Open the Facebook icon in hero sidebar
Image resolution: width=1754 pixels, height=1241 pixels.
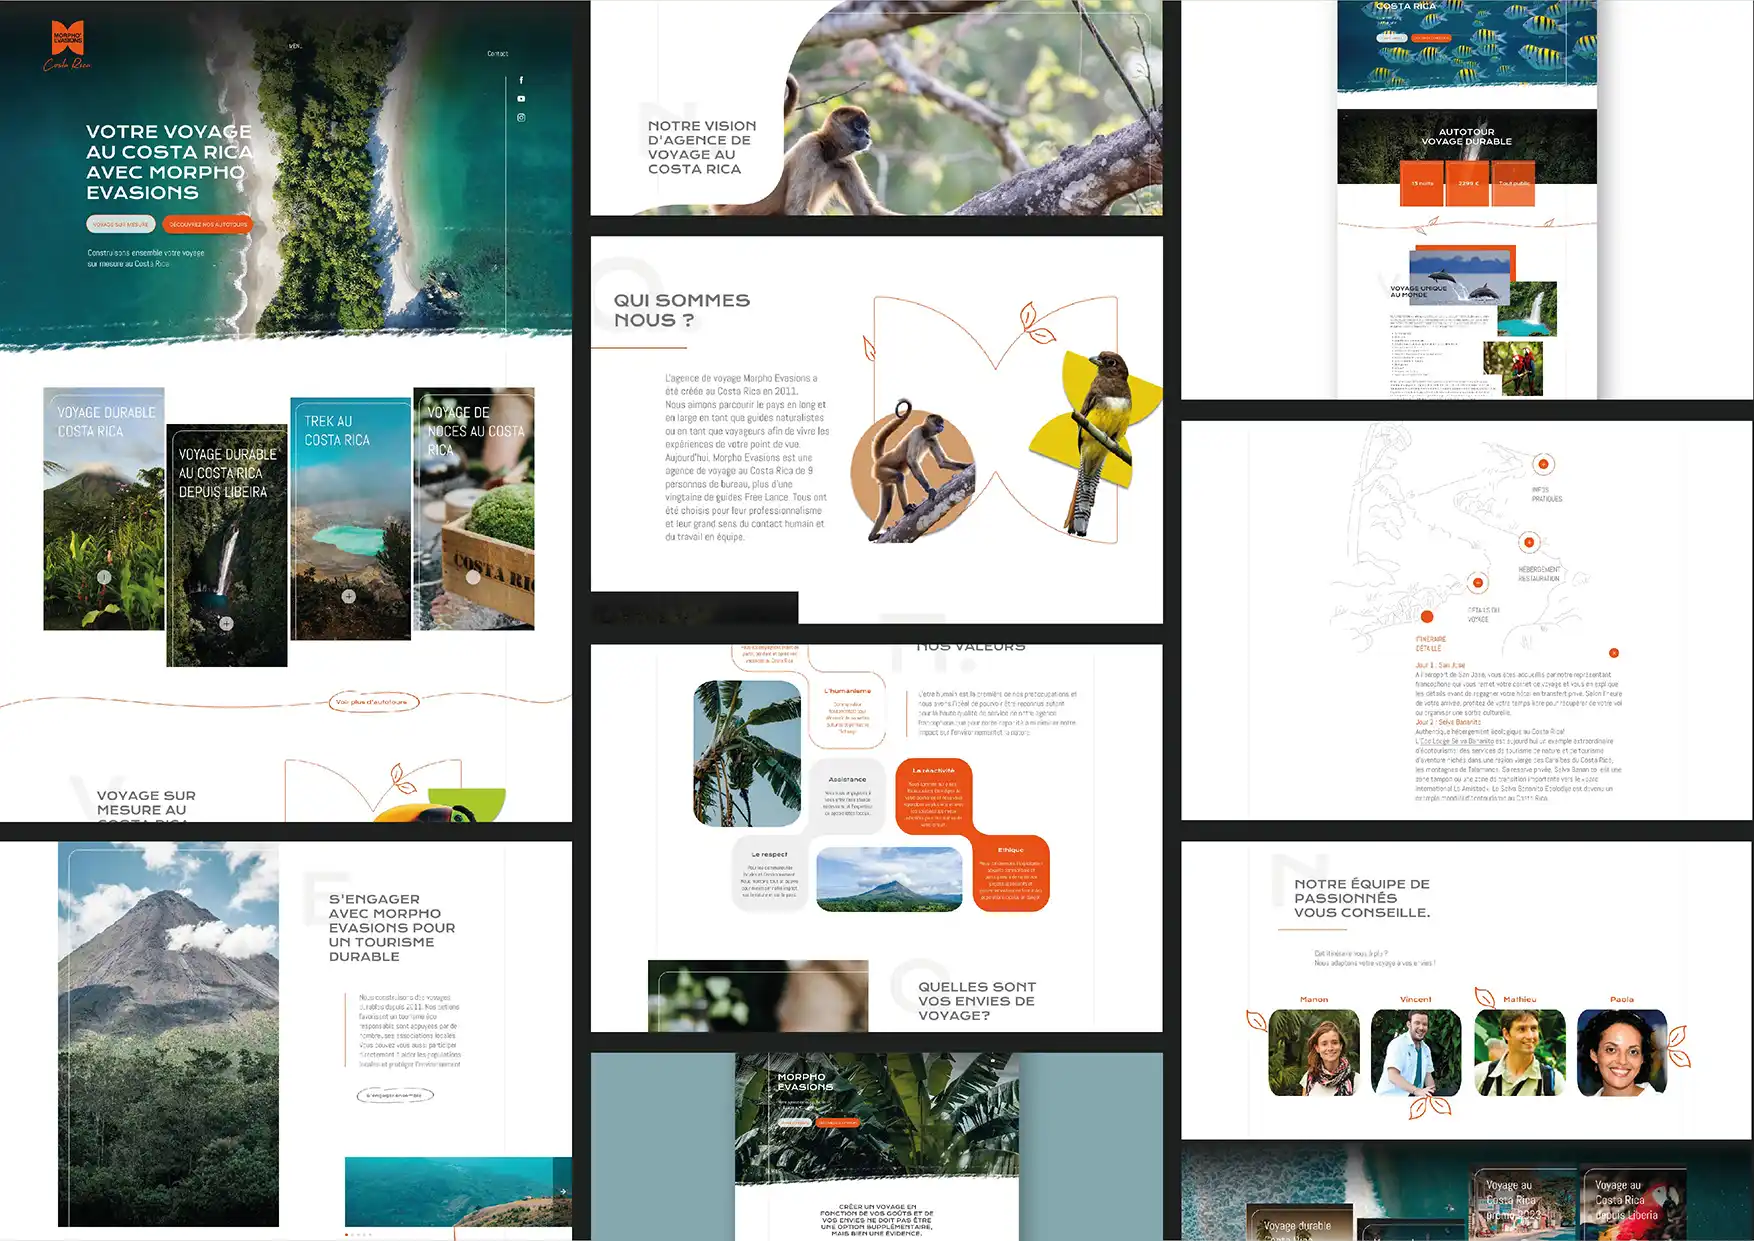(521, 80)
